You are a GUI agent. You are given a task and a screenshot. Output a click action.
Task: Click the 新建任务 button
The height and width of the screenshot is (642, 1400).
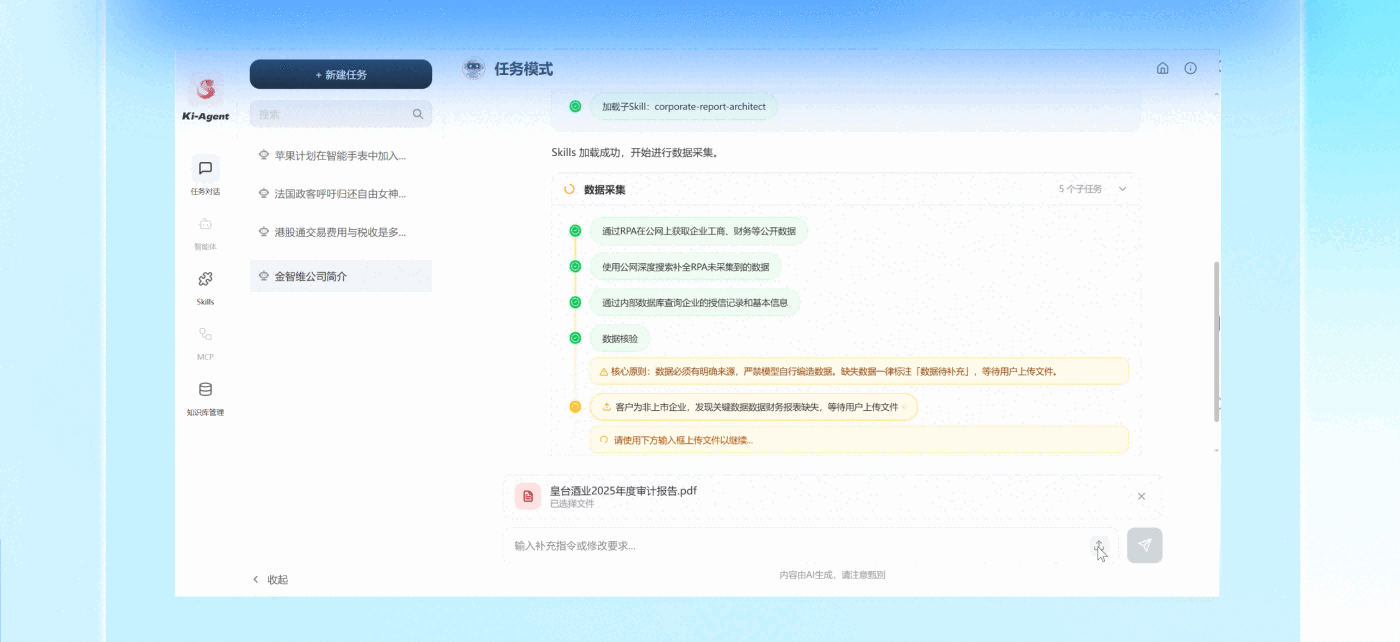[341, 75]
